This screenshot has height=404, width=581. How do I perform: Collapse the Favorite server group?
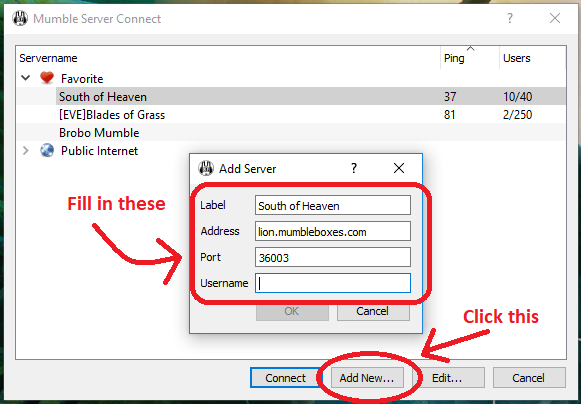26,78
